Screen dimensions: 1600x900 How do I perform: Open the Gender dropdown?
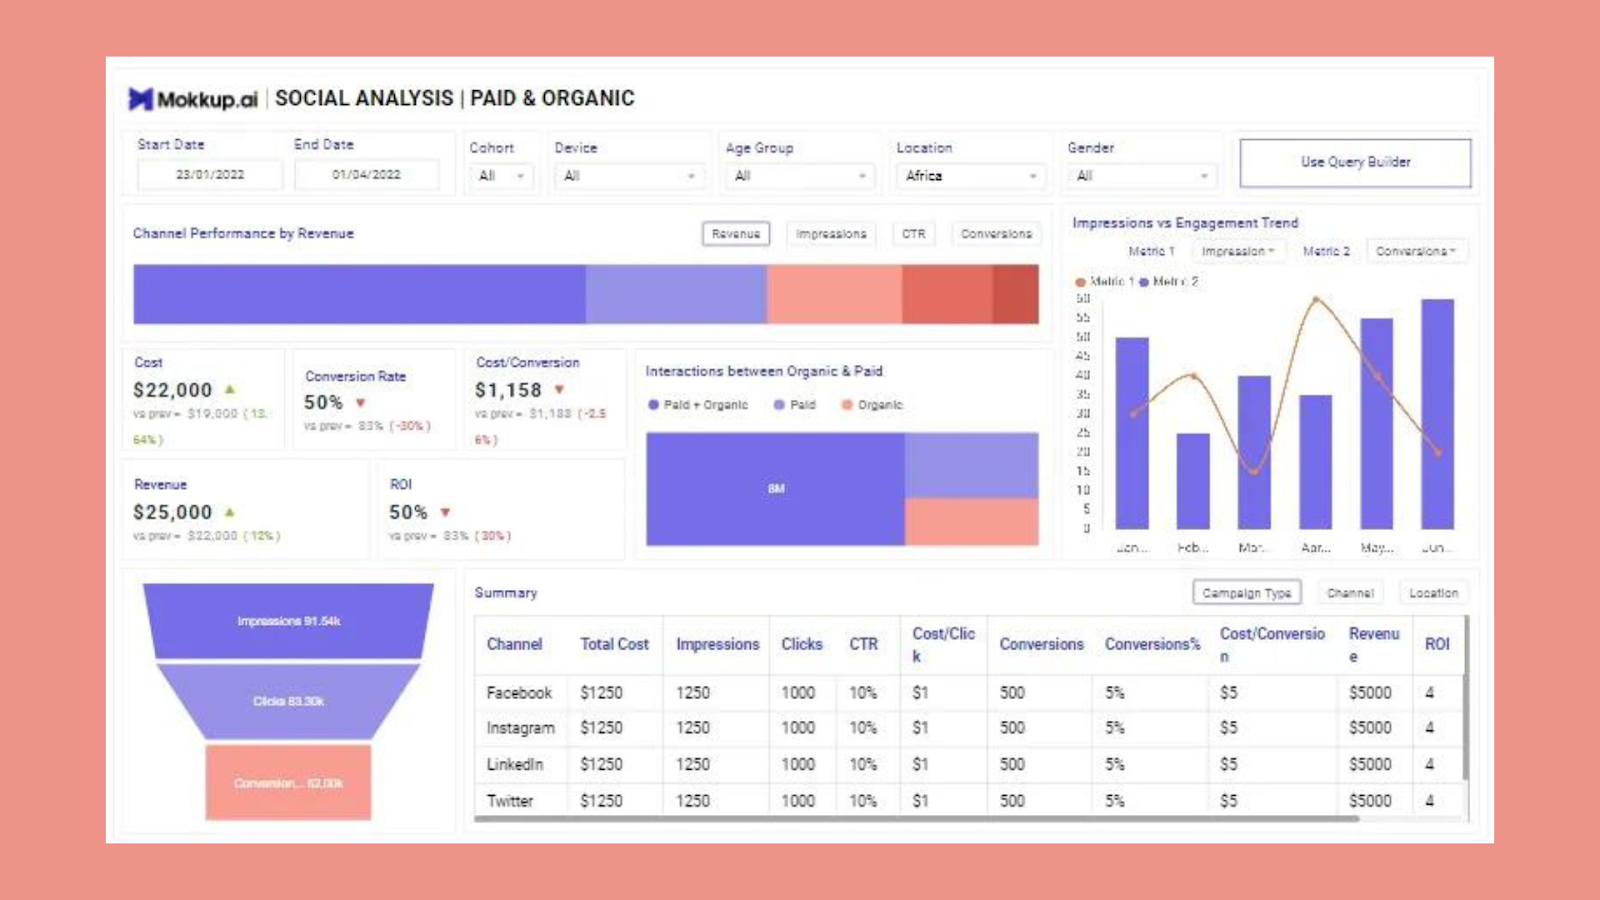pos(1142,176)
